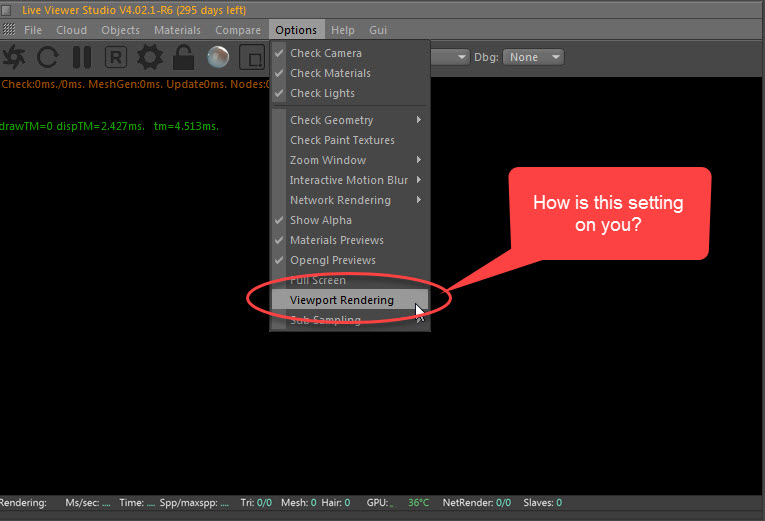This screenshot has height=521, width=765.
Task: Expand Network Rendering submenu
Action: pos(350,200)
